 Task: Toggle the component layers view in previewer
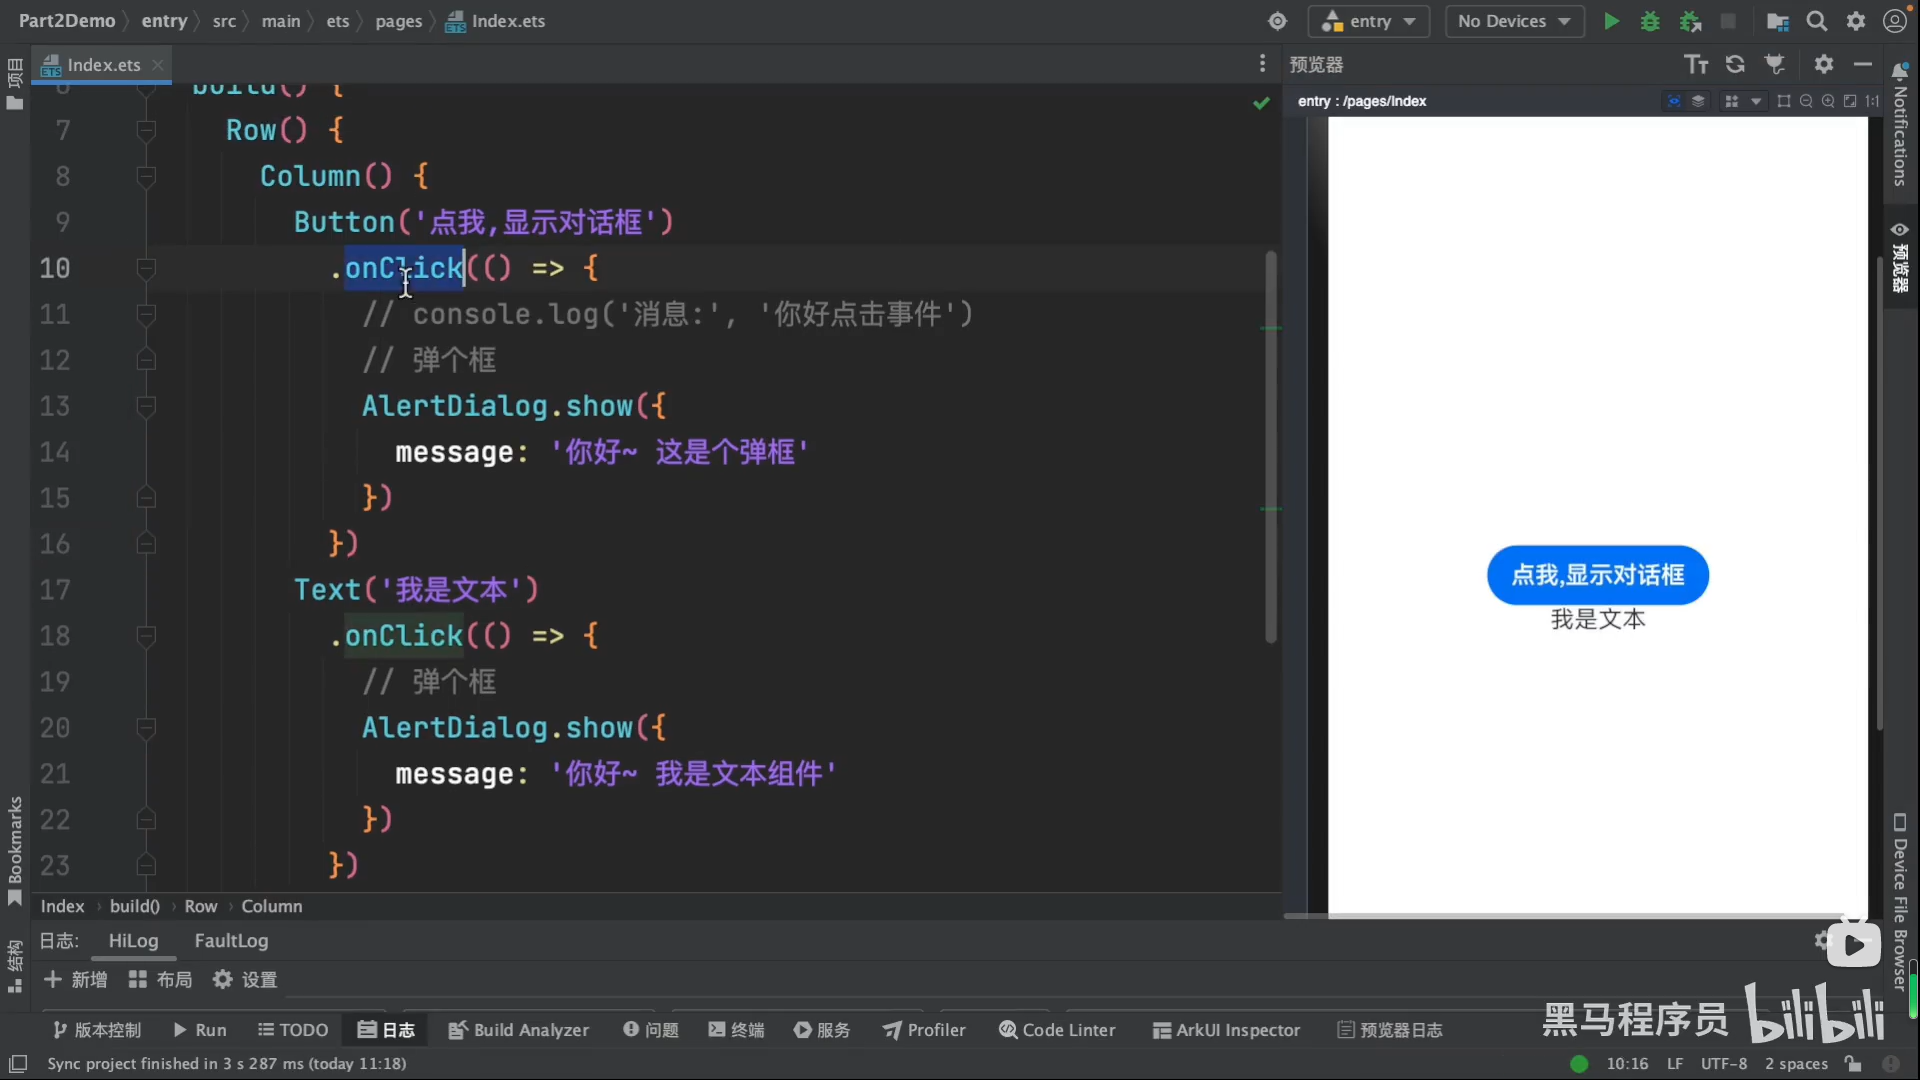1698,101
